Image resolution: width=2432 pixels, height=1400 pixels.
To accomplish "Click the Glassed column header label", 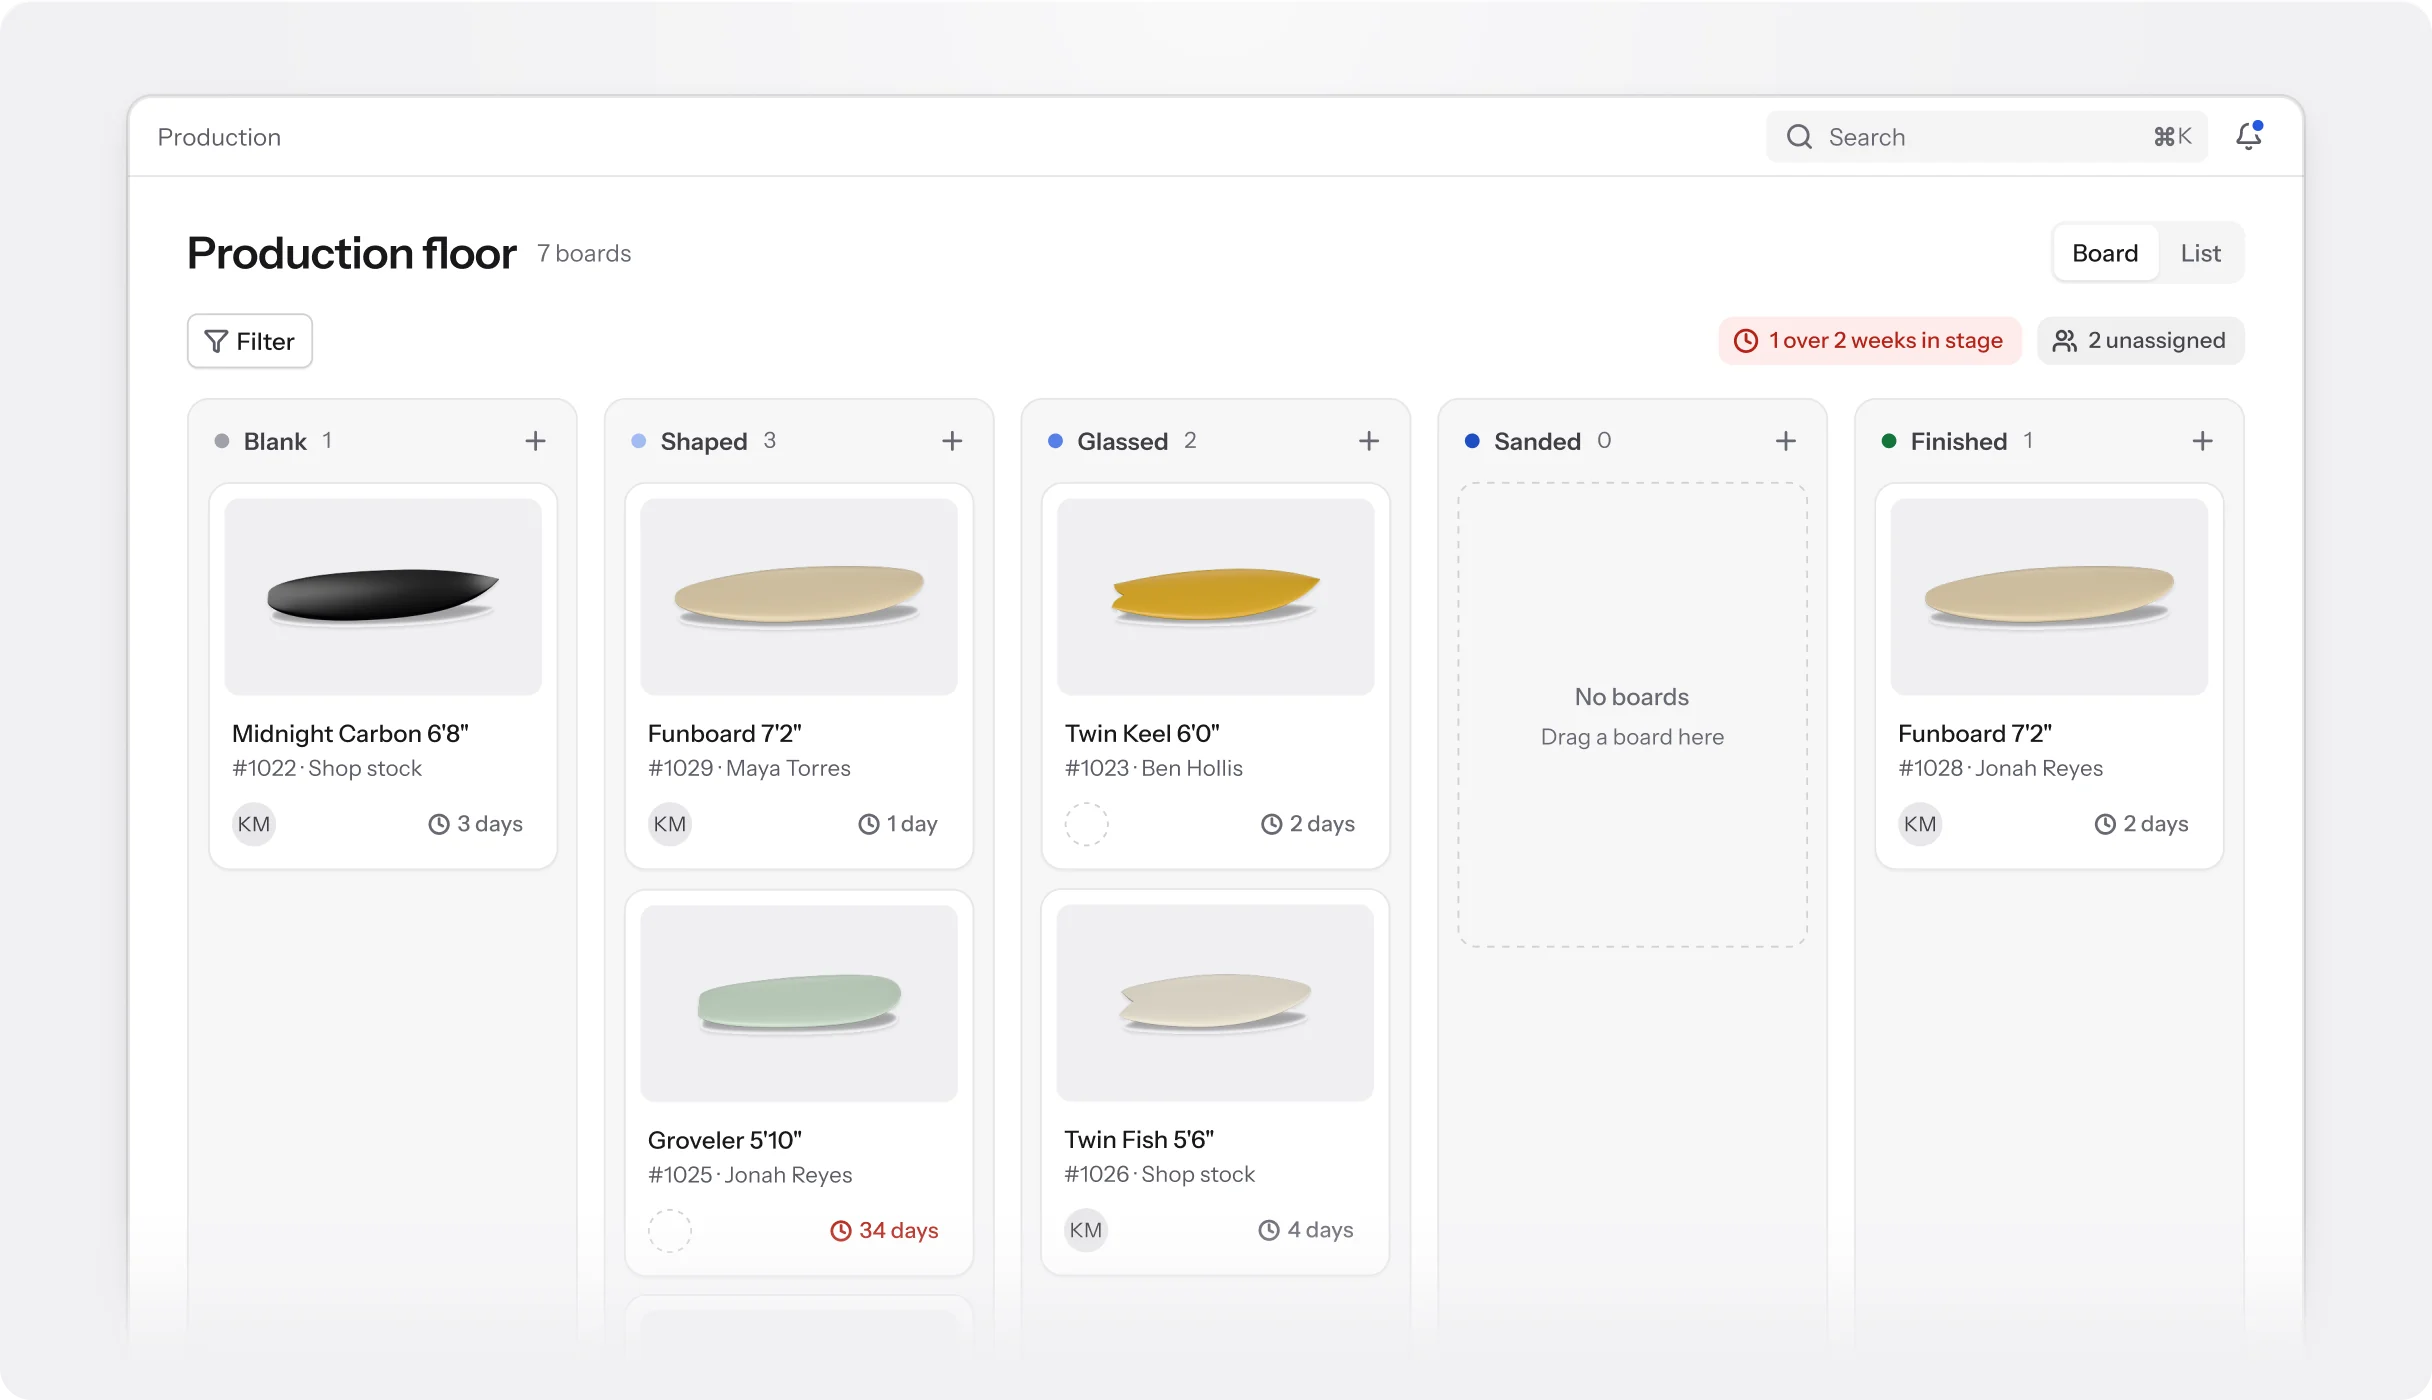I will (1122, 441).
